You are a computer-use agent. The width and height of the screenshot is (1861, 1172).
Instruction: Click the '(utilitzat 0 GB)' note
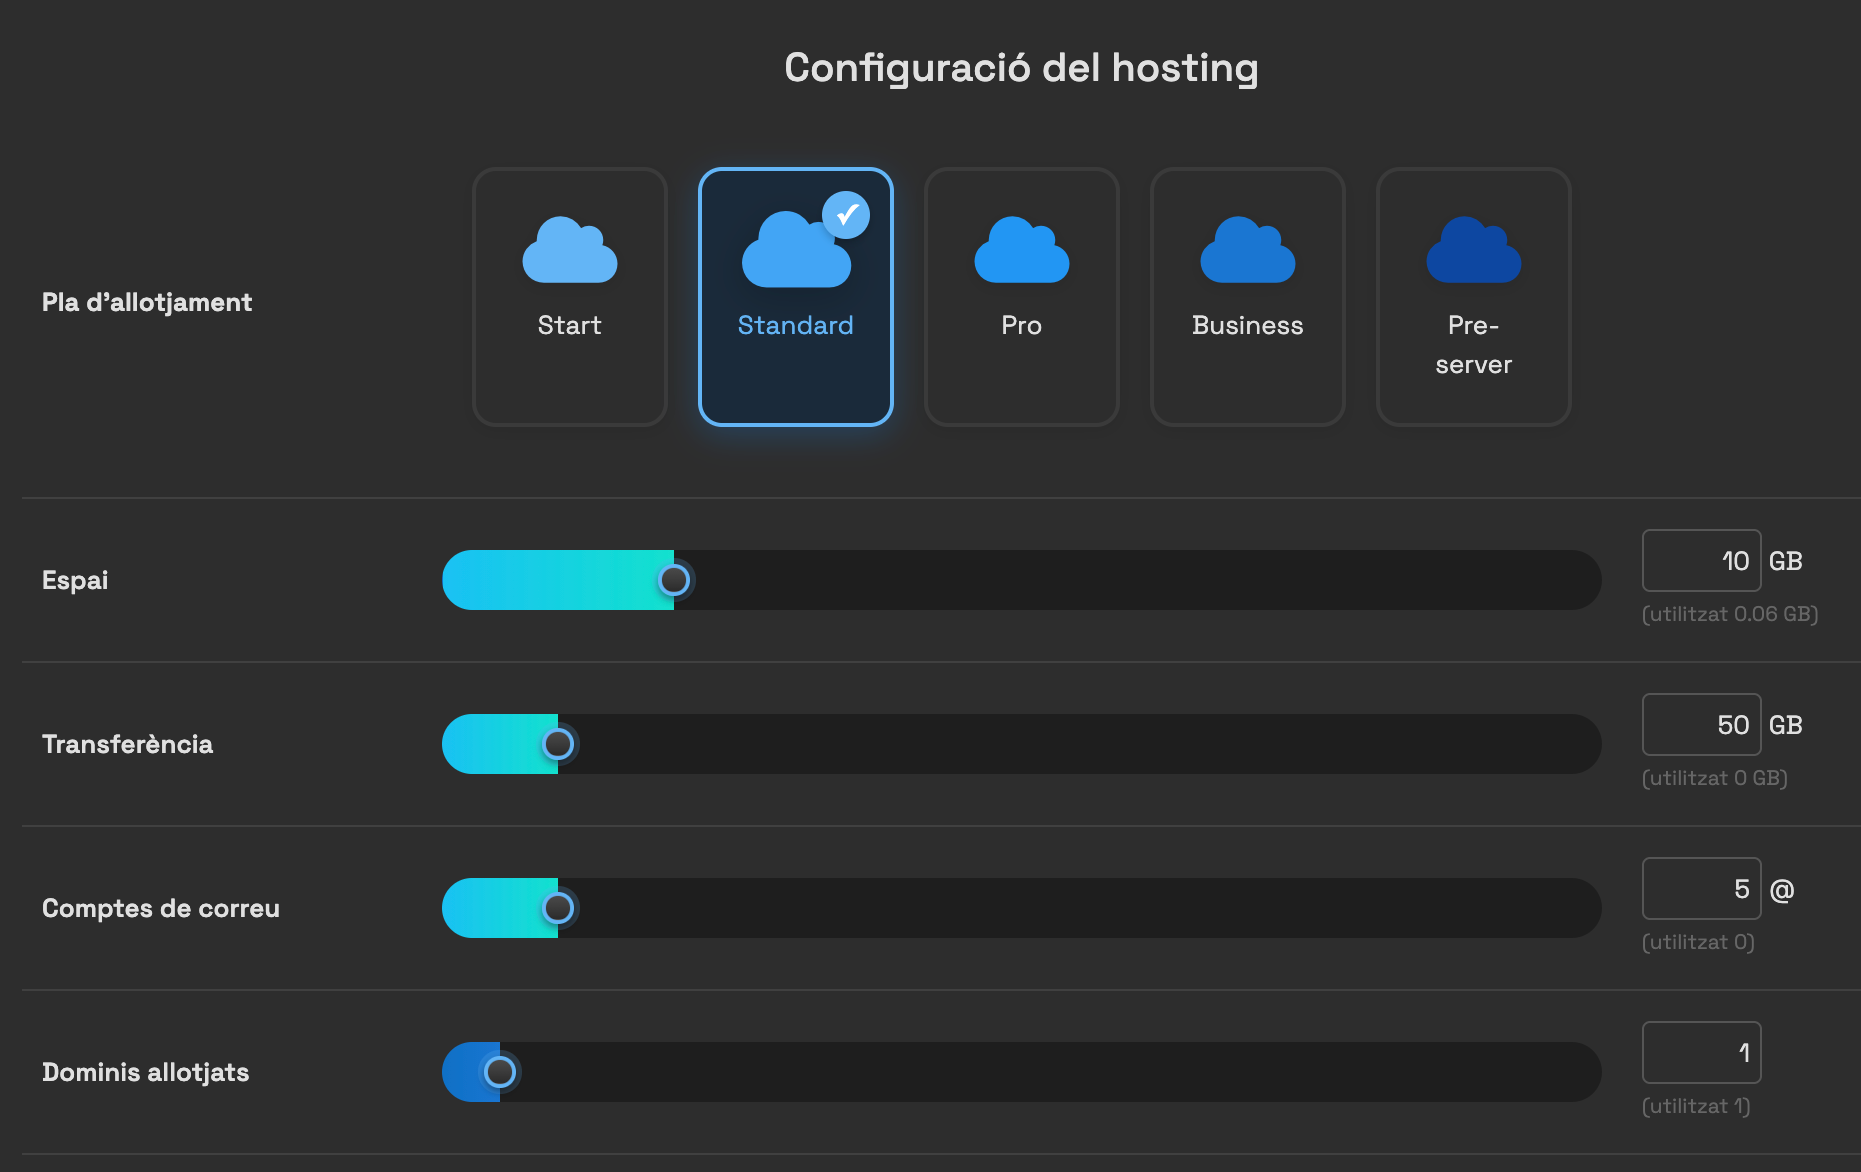[1714, 778]
